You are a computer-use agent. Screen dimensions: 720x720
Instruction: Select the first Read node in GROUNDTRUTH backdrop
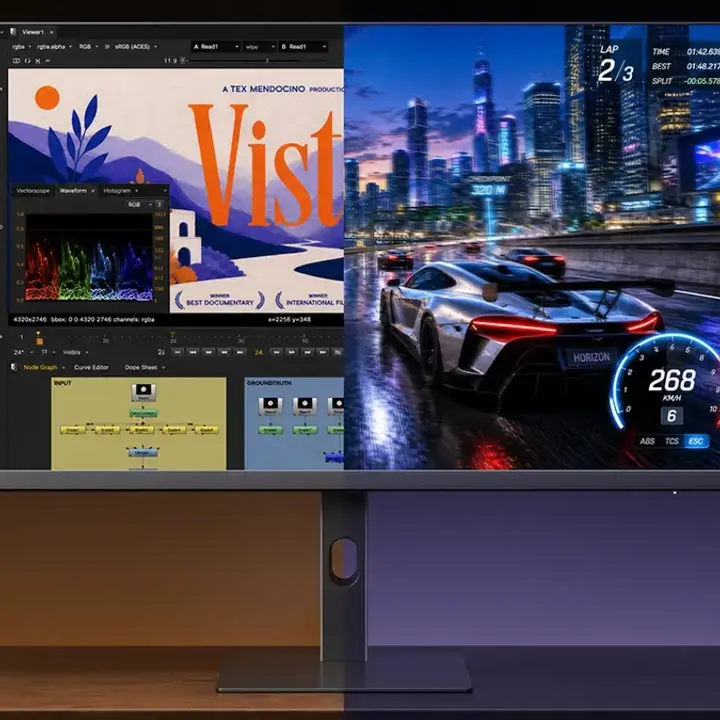click(x=270, y=406)
